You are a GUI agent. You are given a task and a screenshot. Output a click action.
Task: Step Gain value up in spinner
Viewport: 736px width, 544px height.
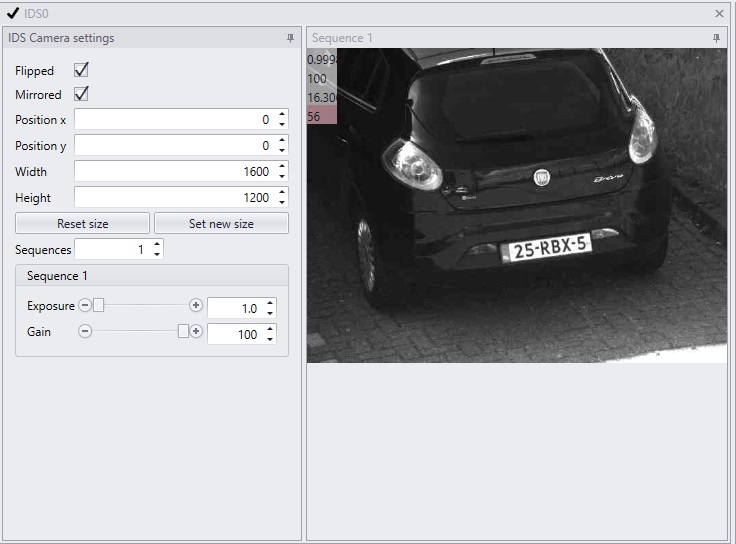270,329
